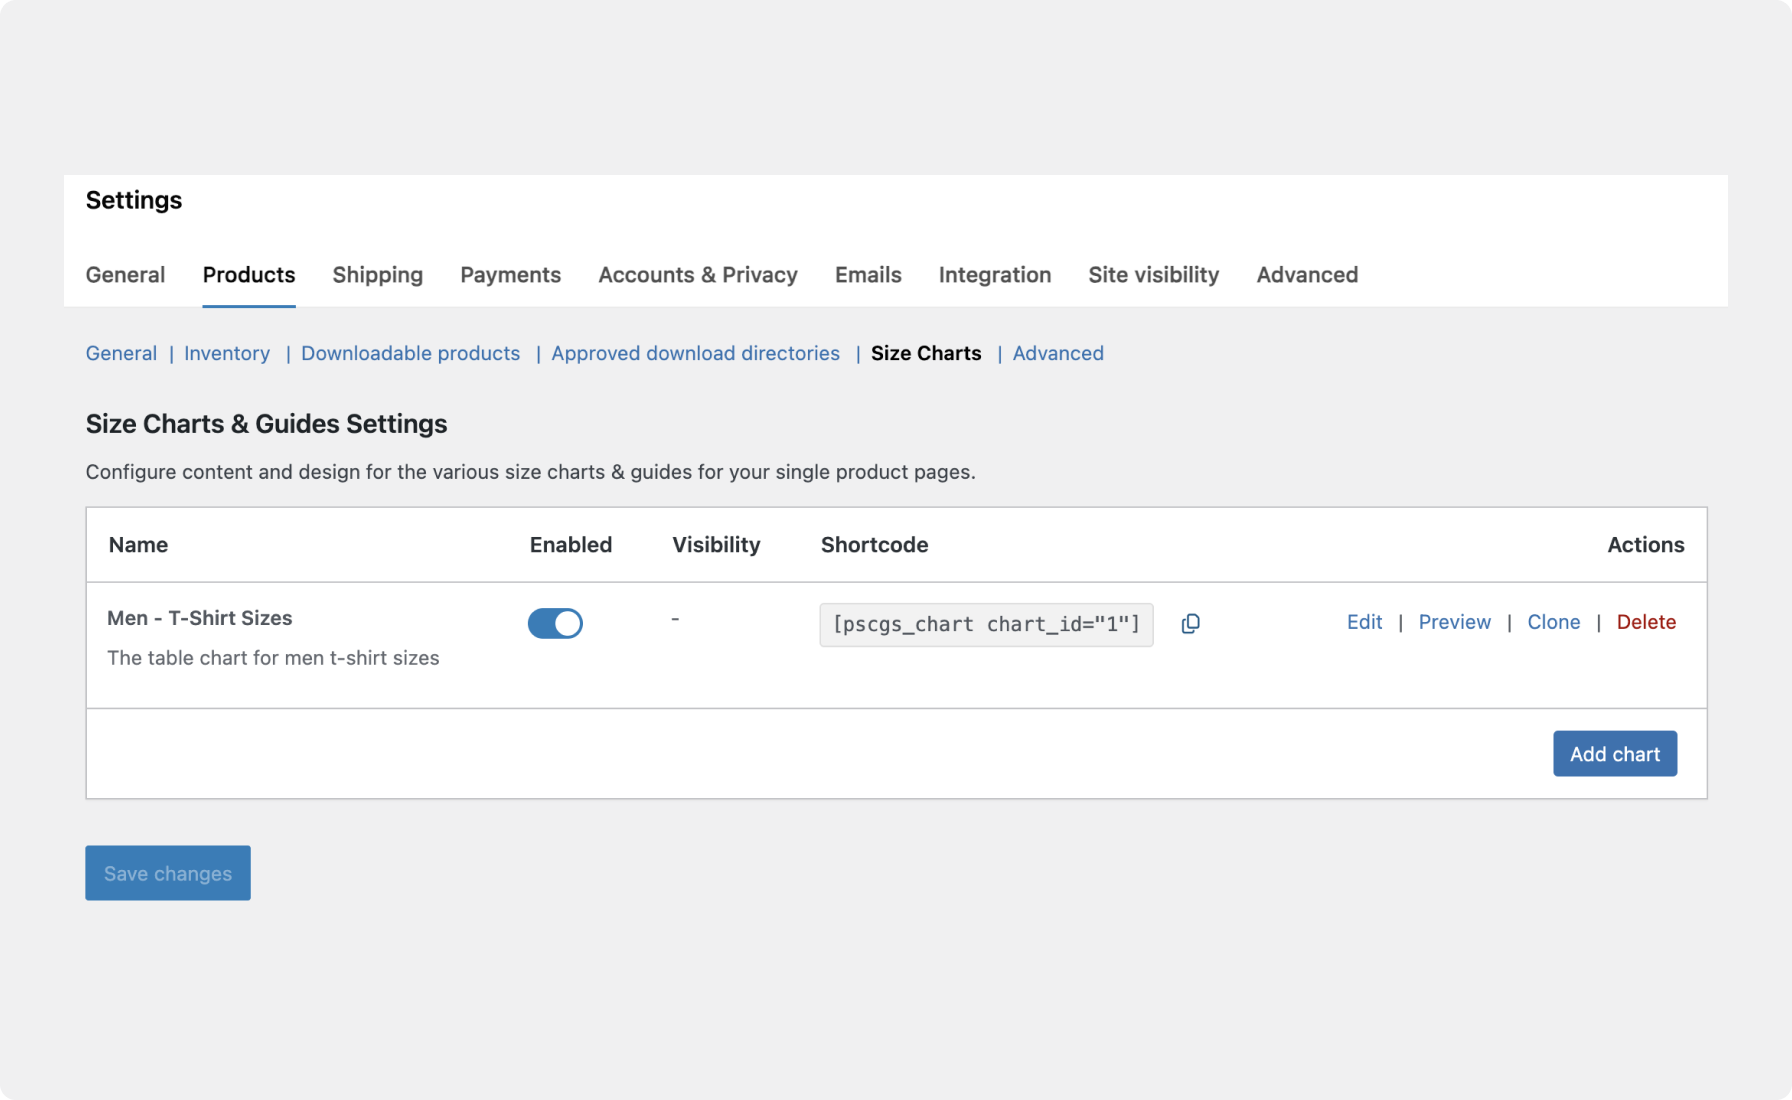Copy the shortcode using the copy icon
Image resolution: width=1792 pixels, height=1100 pixels.
(1190, 623)
